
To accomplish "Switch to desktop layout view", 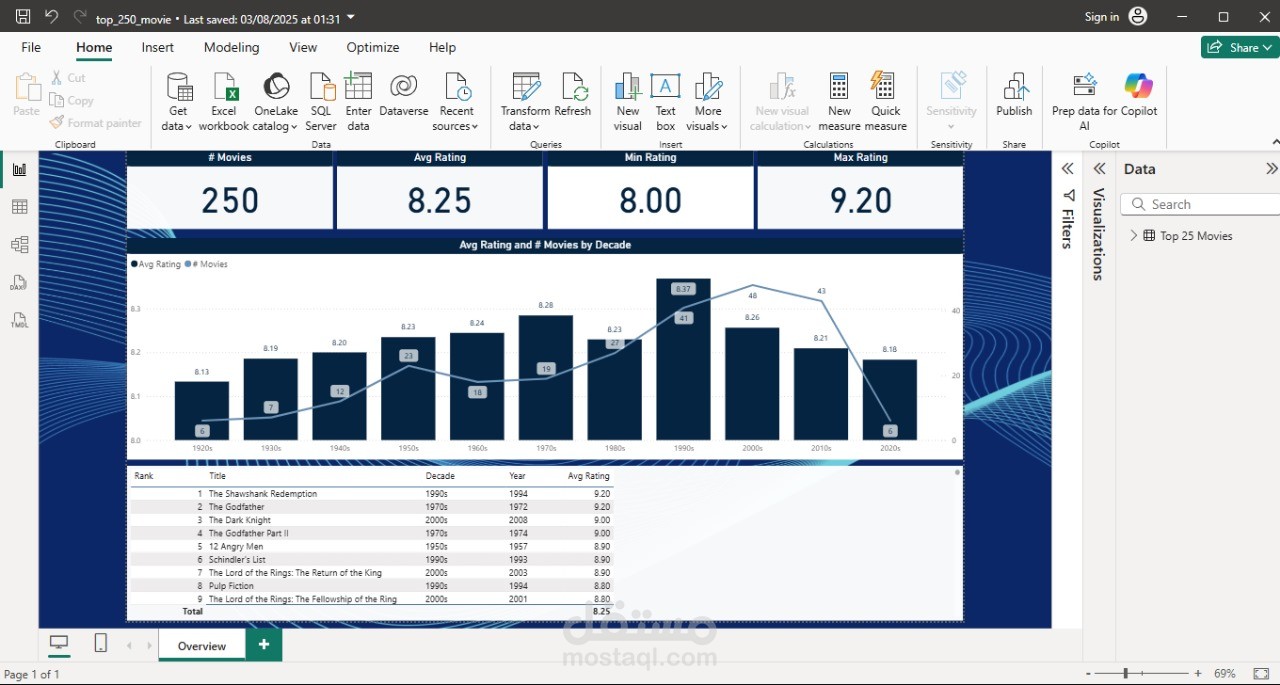I will pyautogui.click(x=59, y=643).
